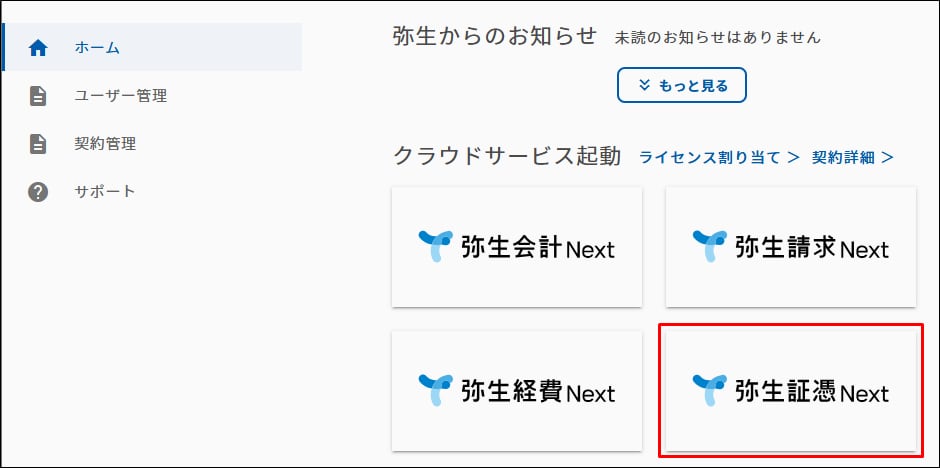
Task: Click the 弥生経費 Next logo icon
Action: click(436, 390)
